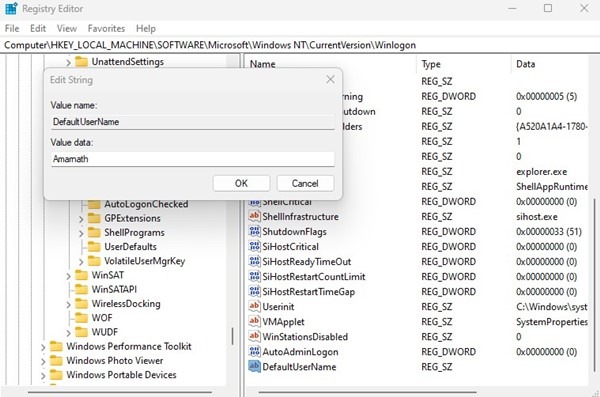Click the Userinit string value icon
The width and height of the screenshot is (600, 397).
click(x=254, y=306)
